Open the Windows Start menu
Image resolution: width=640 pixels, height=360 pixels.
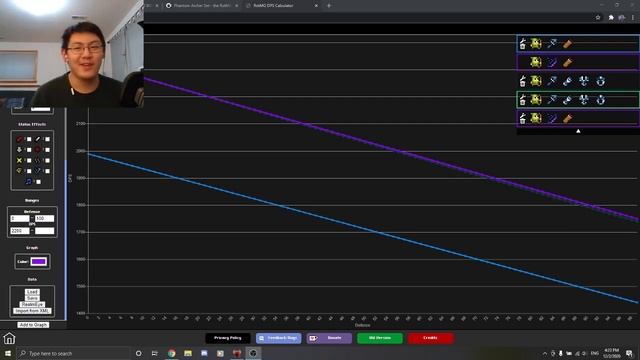tap(8, 353)
